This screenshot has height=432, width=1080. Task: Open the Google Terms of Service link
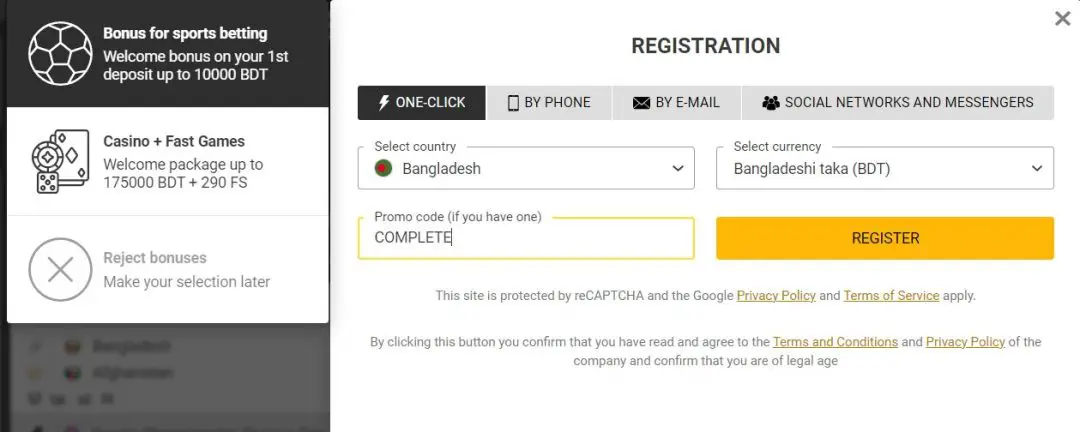tap(891, 296)
